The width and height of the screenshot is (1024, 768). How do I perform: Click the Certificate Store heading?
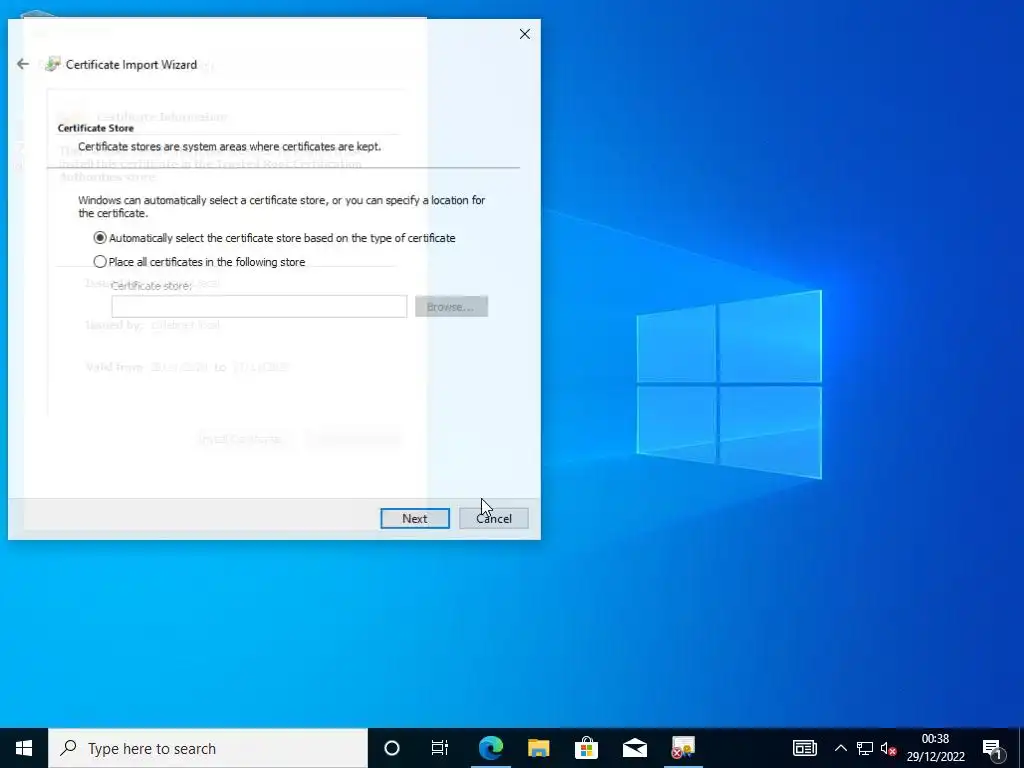click(96, 128)
